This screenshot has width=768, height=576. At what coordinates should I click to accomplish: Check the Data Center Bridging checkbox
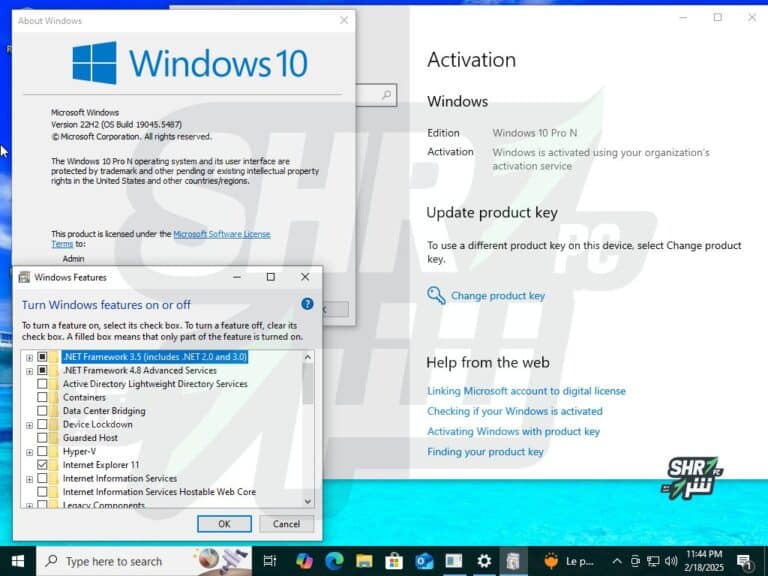(42, 411)
